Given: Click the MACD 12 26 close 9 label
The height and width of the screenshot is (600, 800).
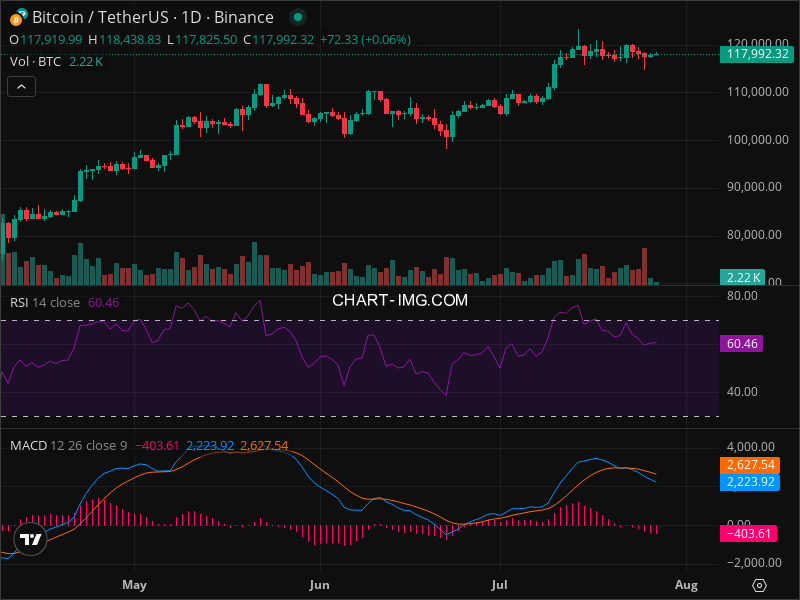Looking at the screenshot, I should tap(68, 445).
